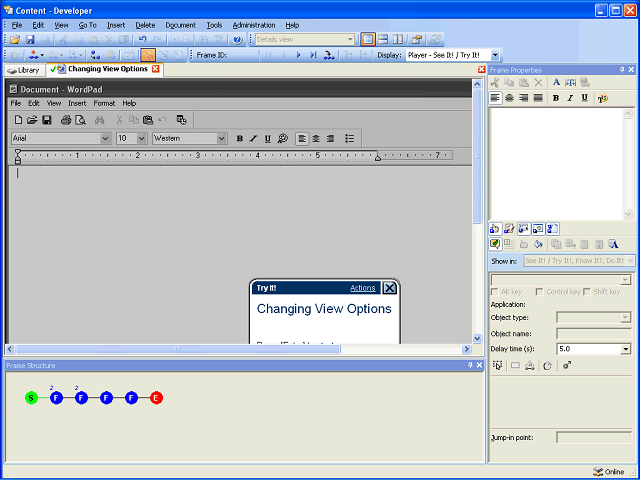Image resolution: width=640 pixels, height=480 pixels.
Task: Open the Object type dropdown
Action: click(x=625, y=318)
